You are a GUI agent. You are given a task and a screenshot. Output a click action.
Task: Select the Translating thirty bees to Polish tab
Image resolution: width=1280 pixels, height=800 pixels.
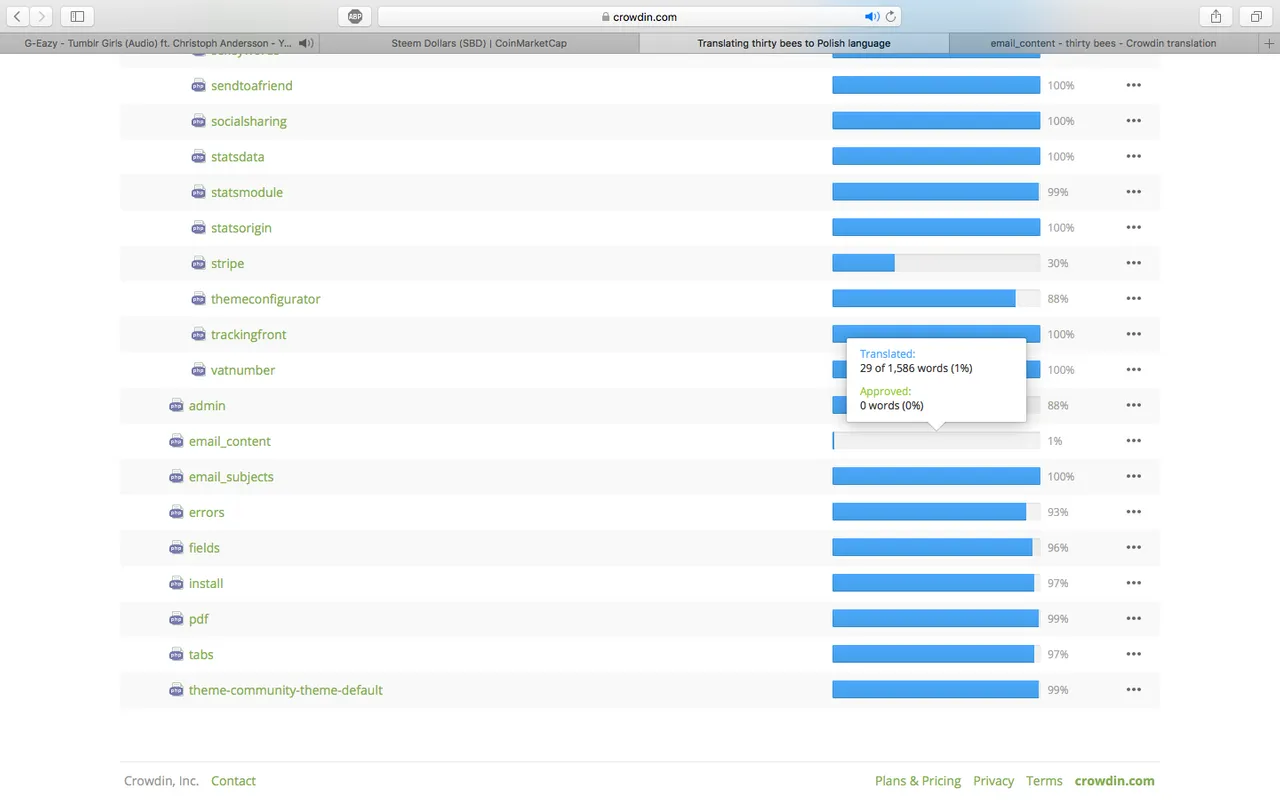(794, 43)
